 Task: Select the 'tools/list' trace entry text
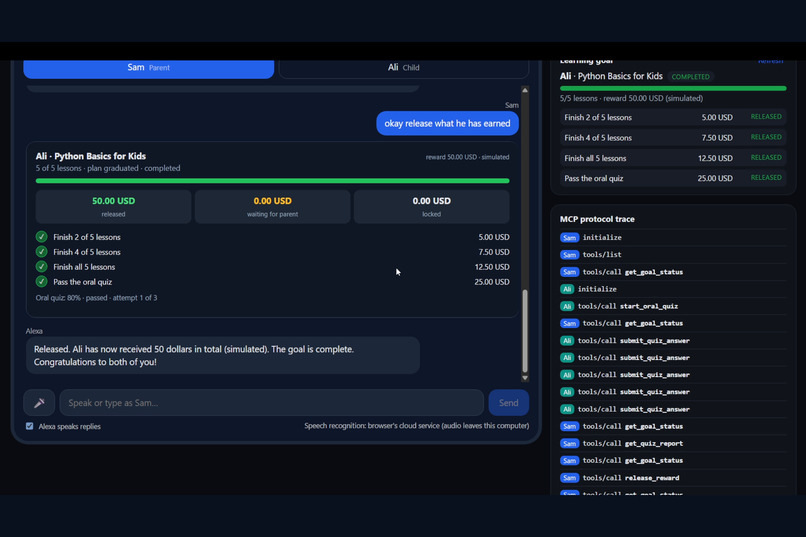pos(602,255)
